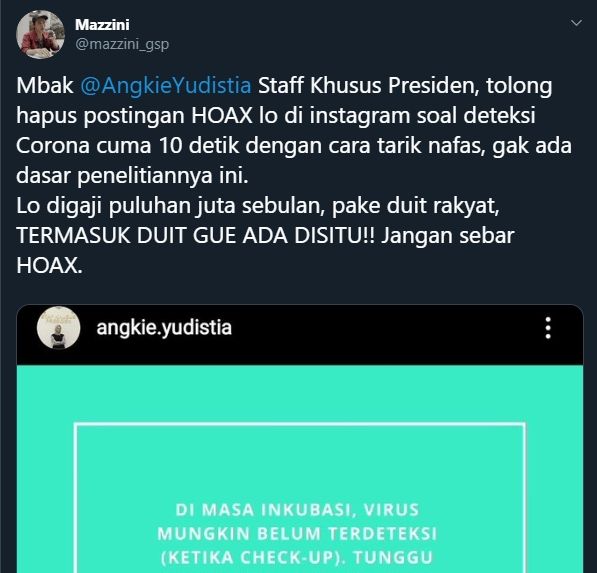Click the Mazzini display name
The image size is (597, 573).
pyautogui.click(x=102, y=25)
